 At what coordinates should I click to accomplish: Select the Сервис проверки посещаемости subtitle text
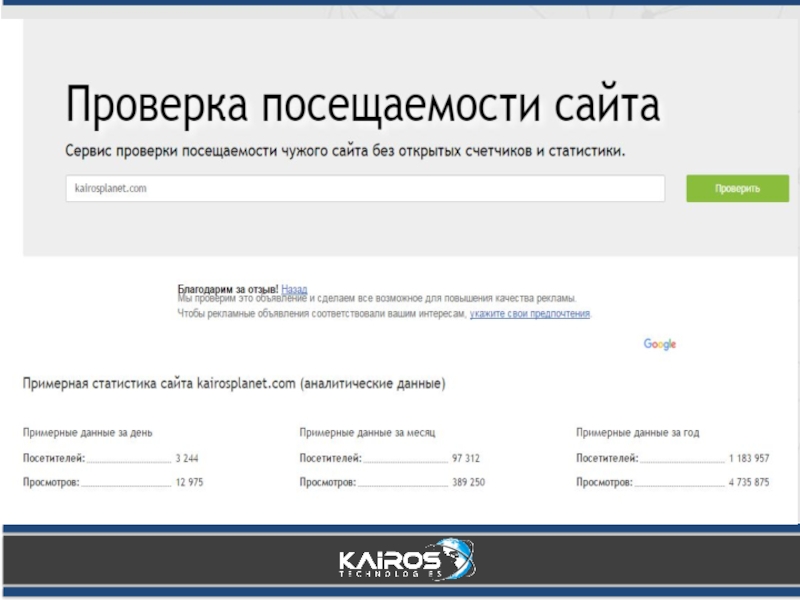pyautogui.click(x=345, y=151)
